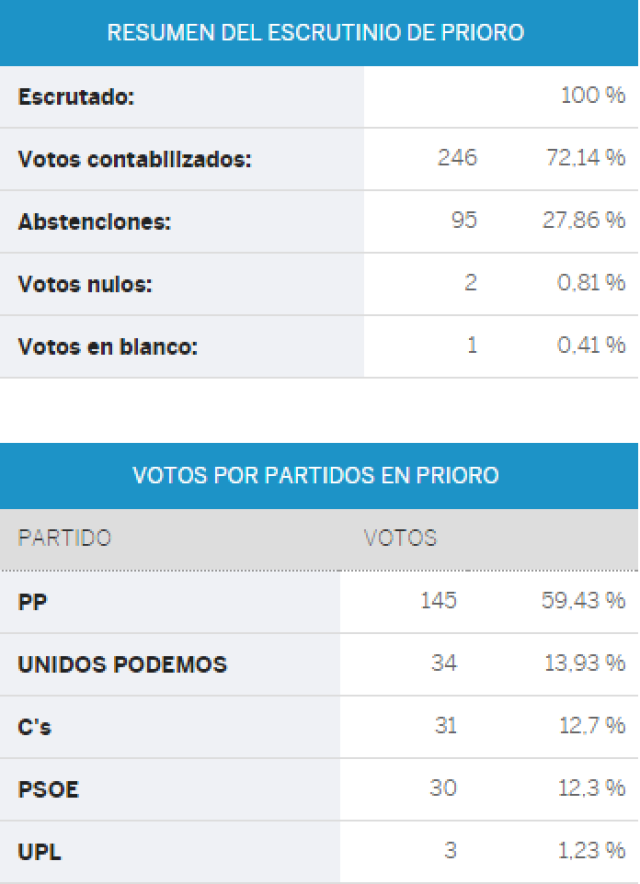This screenshot has width=640, height=884.
Task: Select the Escrutado row label
Action: click(x=76, y=97)
